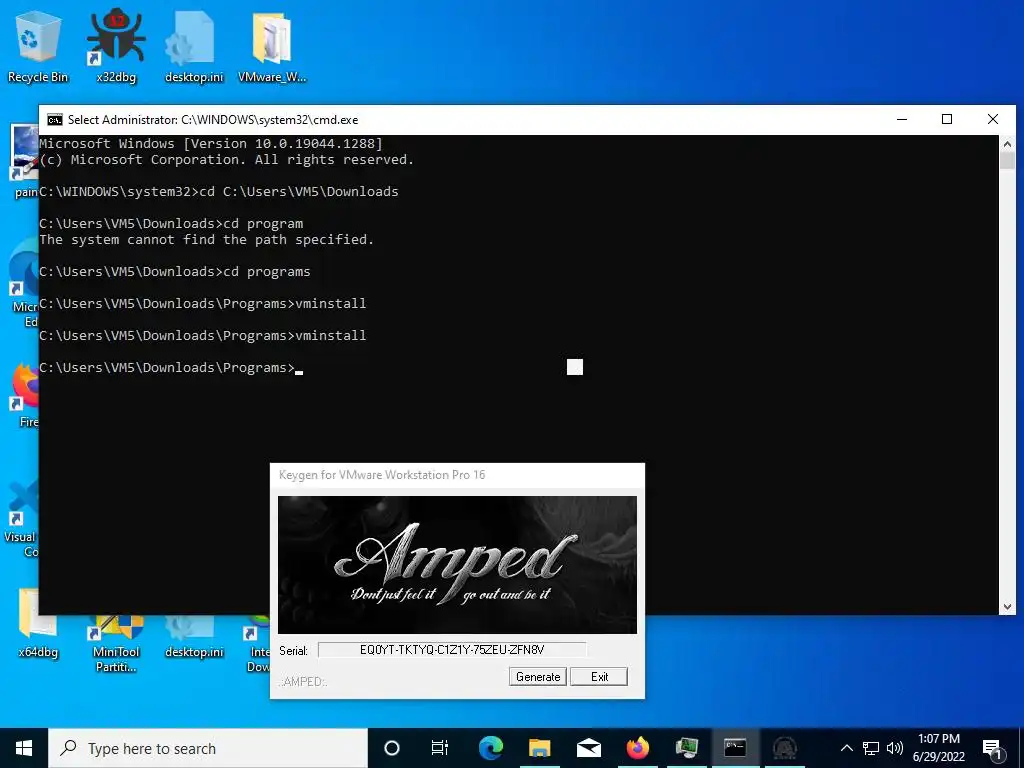Viewport: 1024px width, 768px height.
Task: Switch to Firefox on the taskbar
Action: pos(637,748)
